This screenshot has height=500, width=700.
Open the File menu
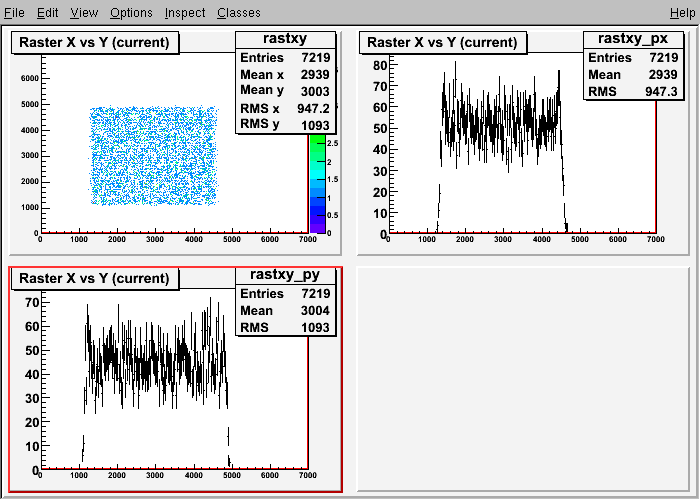pyautogui.click(x=14, y=12)
